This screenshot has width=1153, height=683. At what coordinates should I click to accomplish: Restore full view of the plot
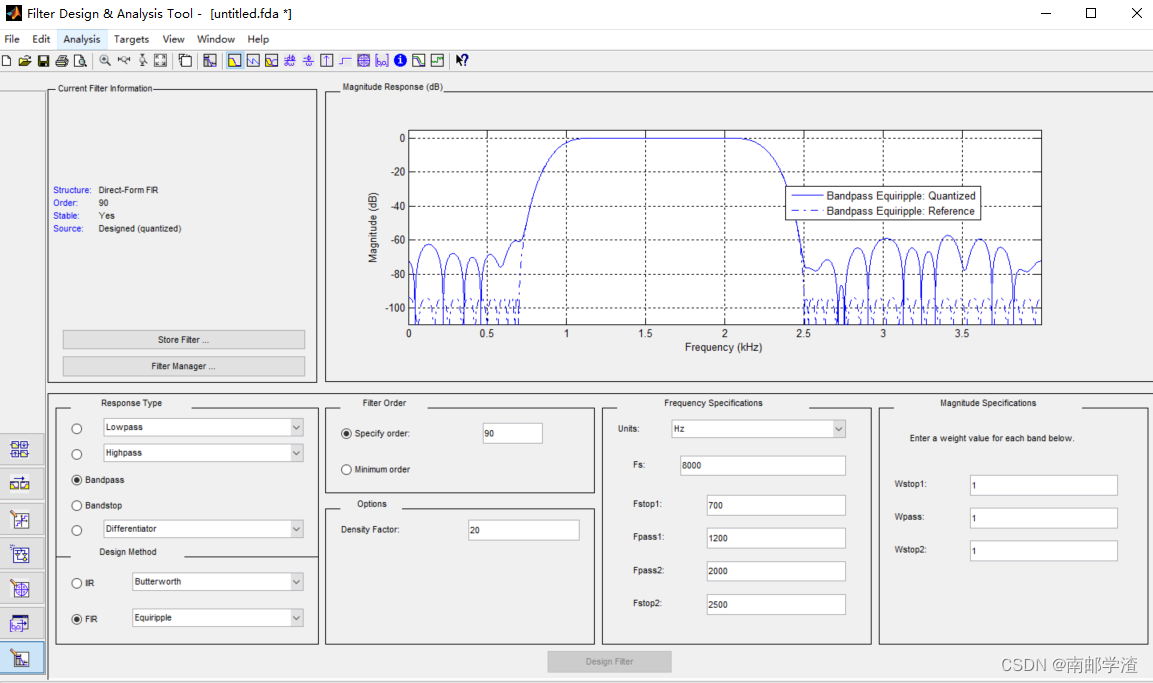tap(160, 60)
